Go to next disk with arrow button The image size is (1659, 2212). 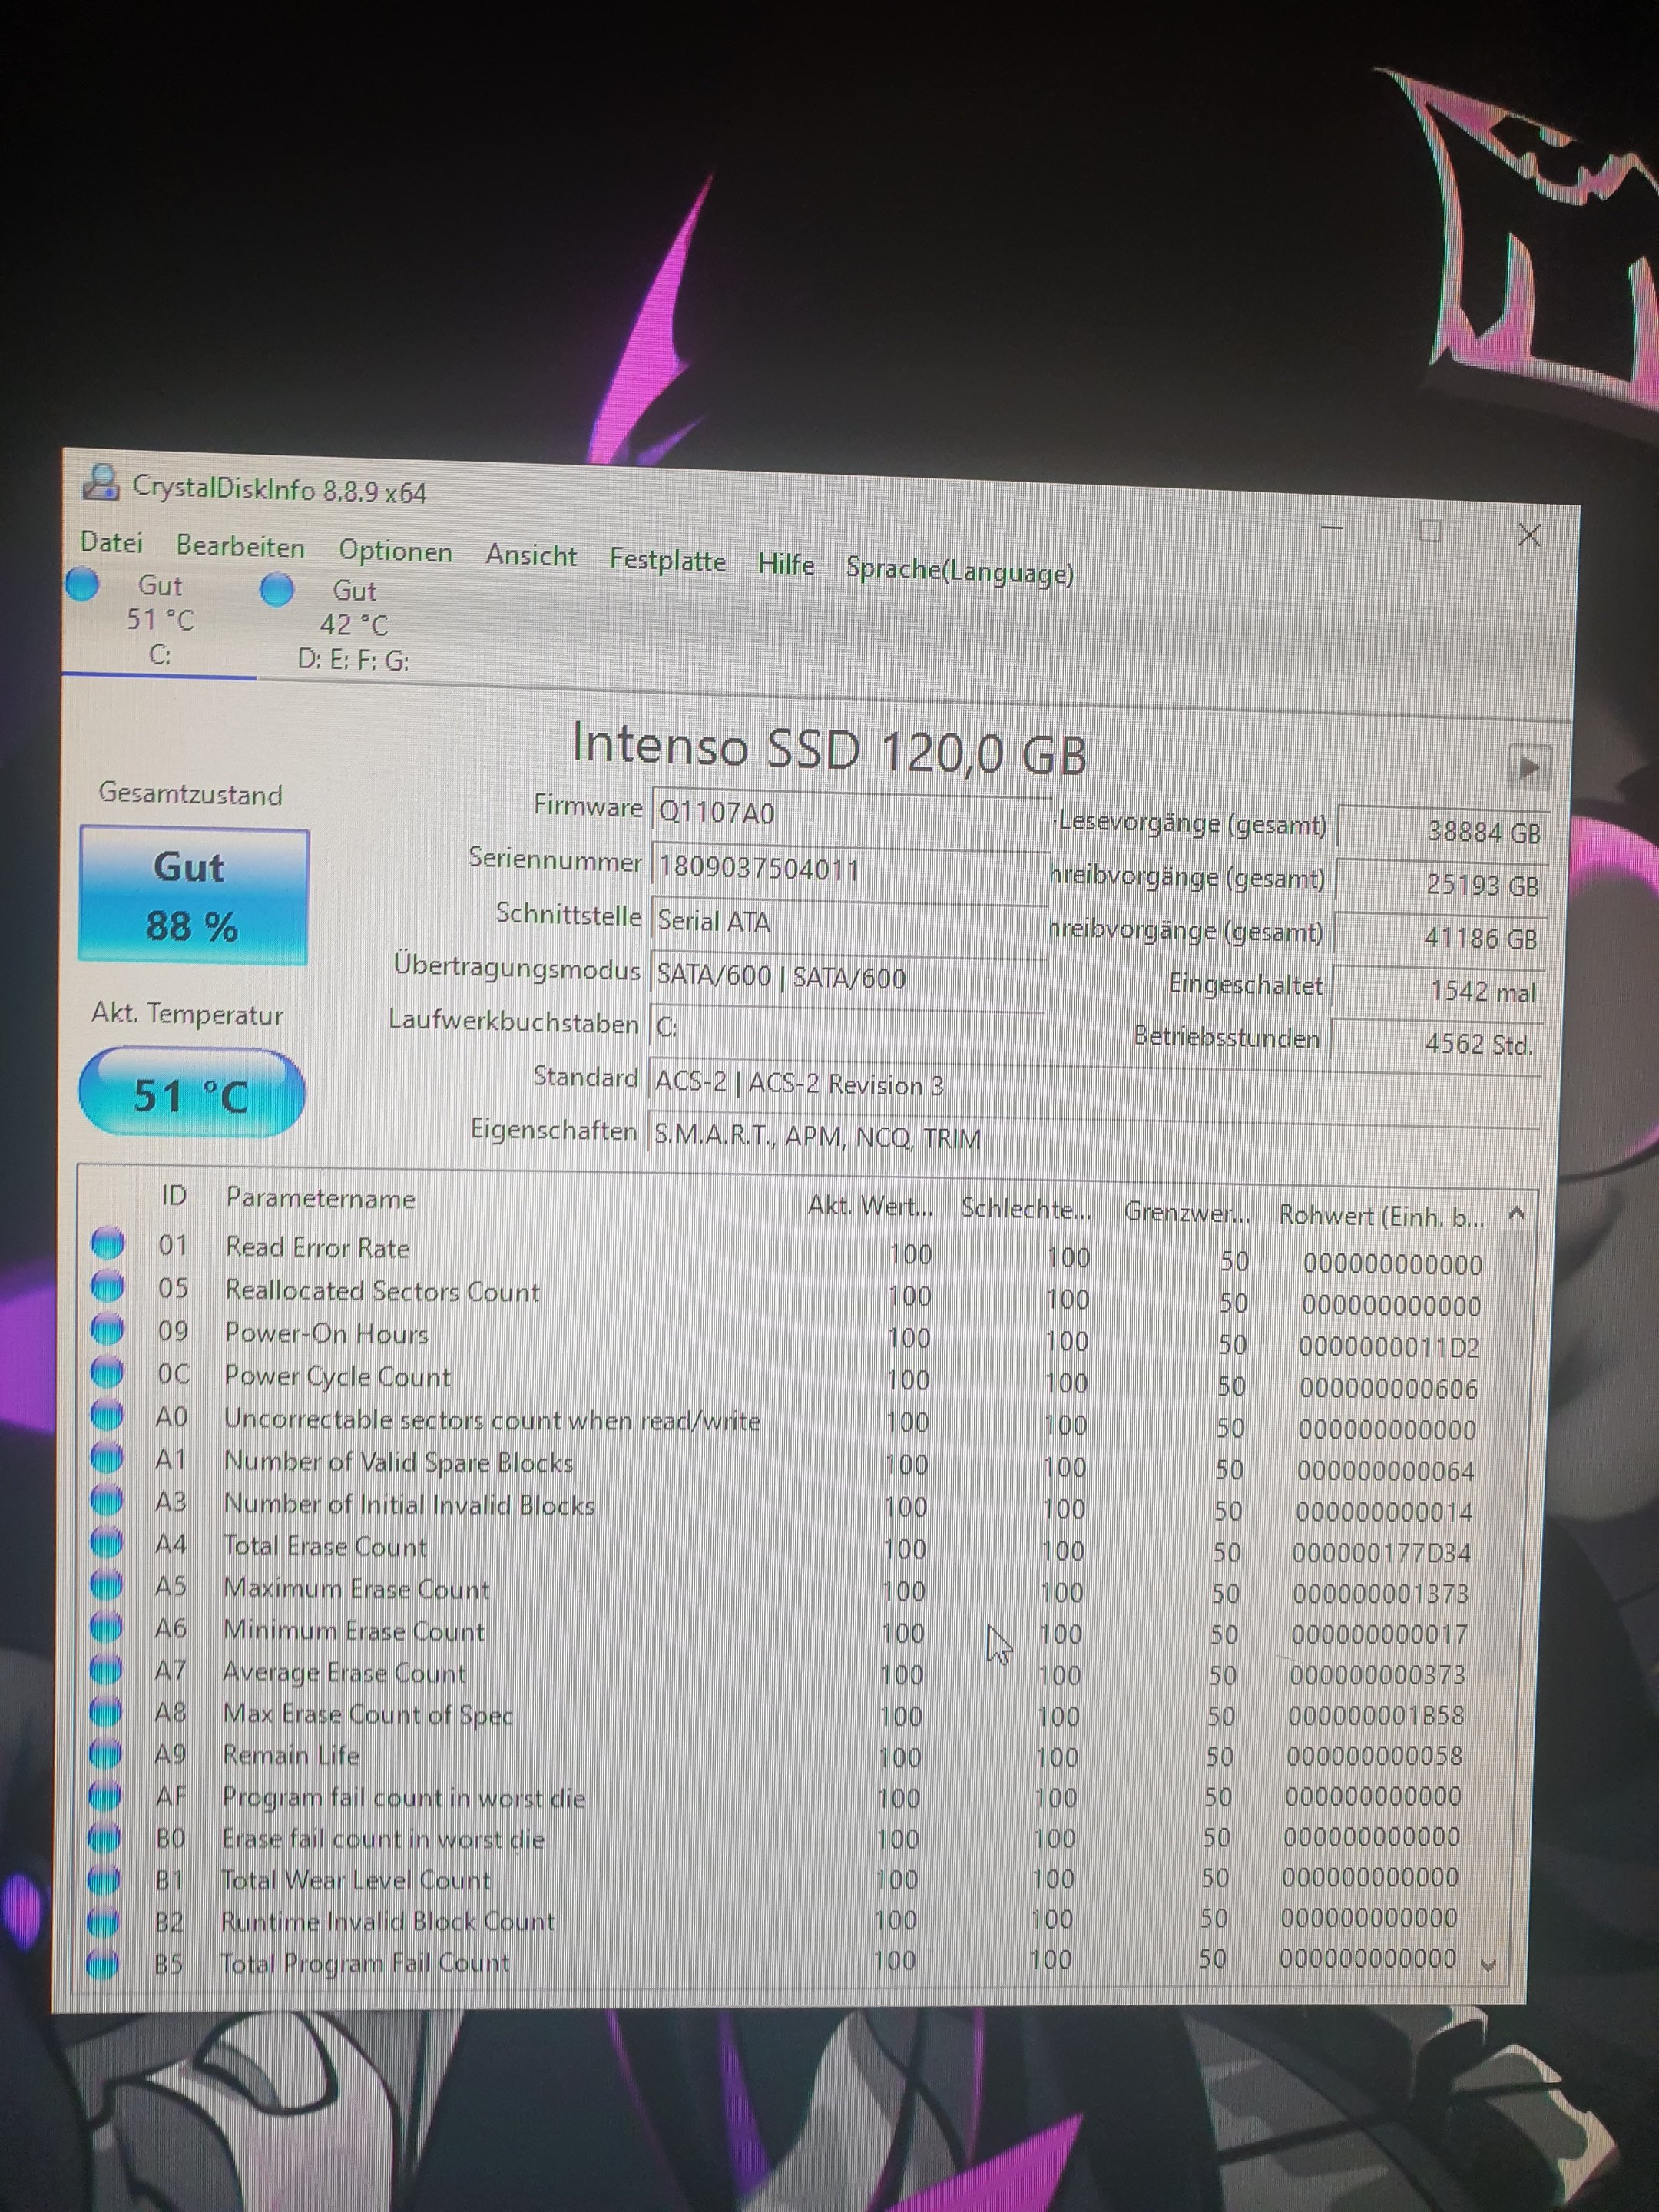coord(1528,767)
